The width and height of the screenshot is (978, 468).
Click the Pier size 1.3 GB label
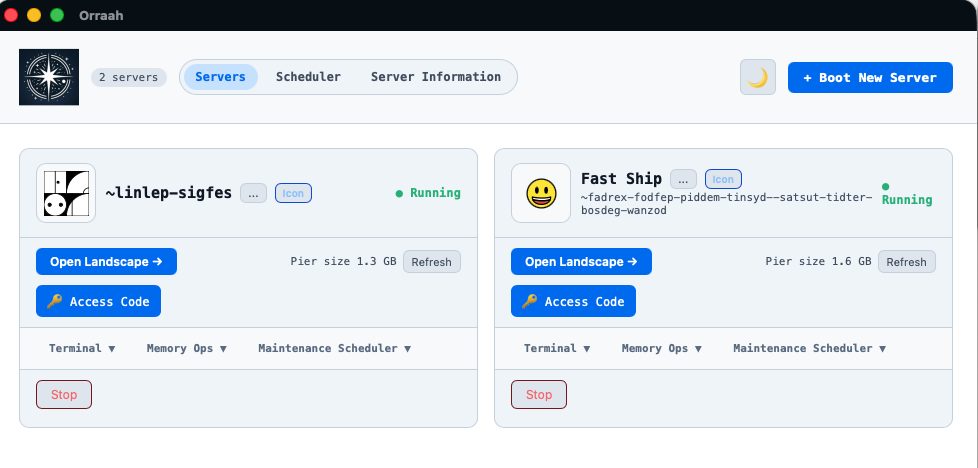pyautogui.click(x=343, y=261)
